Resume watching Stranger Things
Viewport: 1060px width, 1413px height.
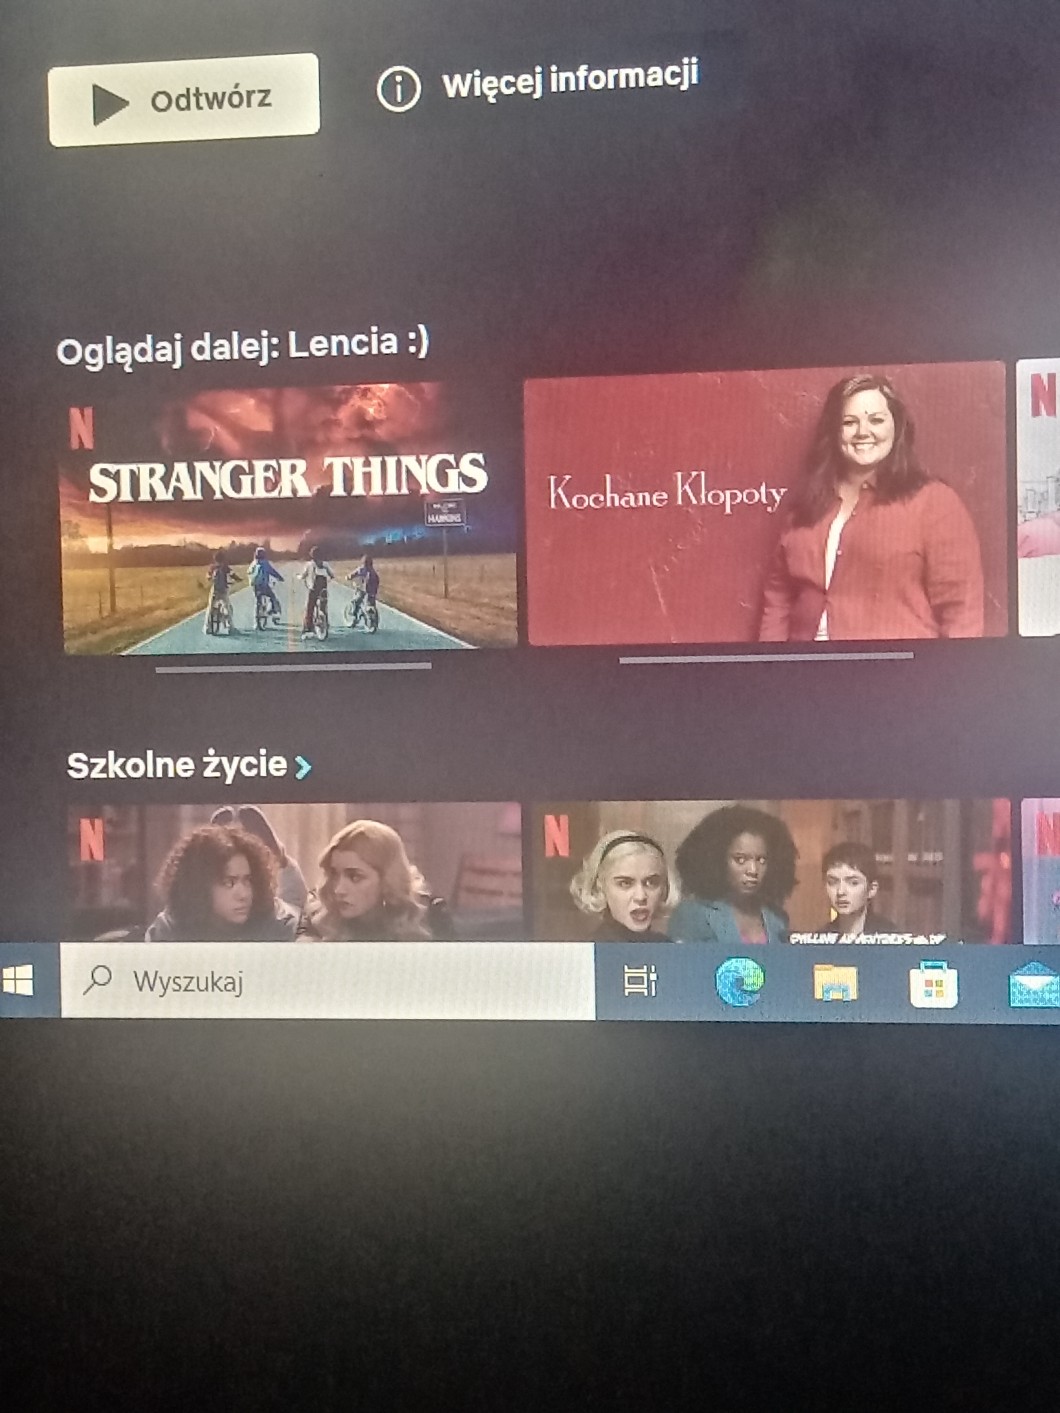tap(289, 518)
